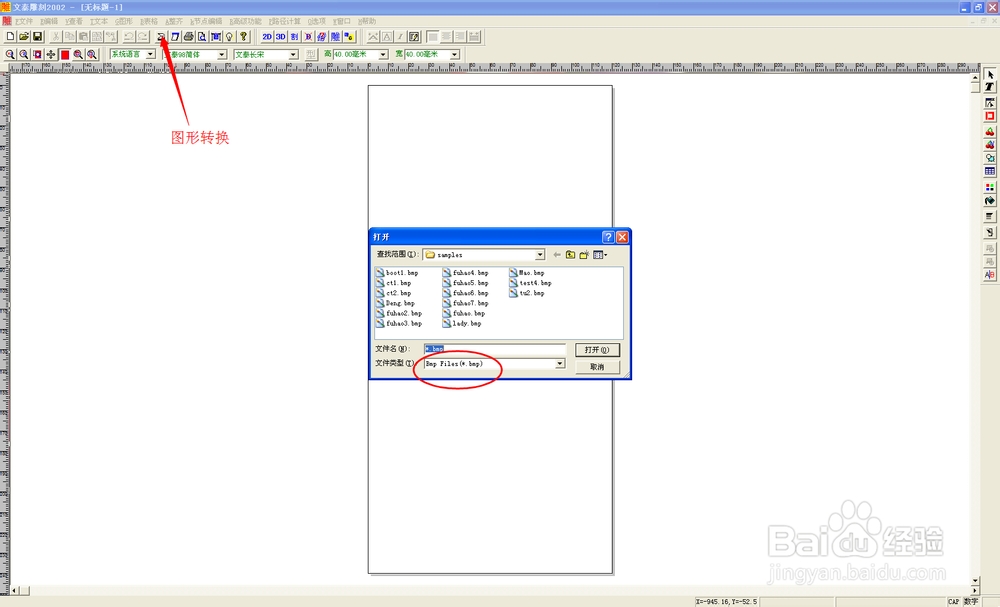Expand the 查找范围 samples folder dropdown
Viewport: 1000px width, 607px height.
(x=540, y=255)
